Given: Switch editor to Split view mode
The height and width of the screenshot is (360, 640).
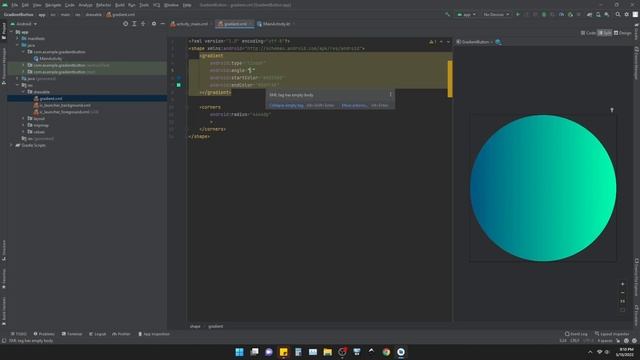Looking at the screenshot, I should [604, 33].
